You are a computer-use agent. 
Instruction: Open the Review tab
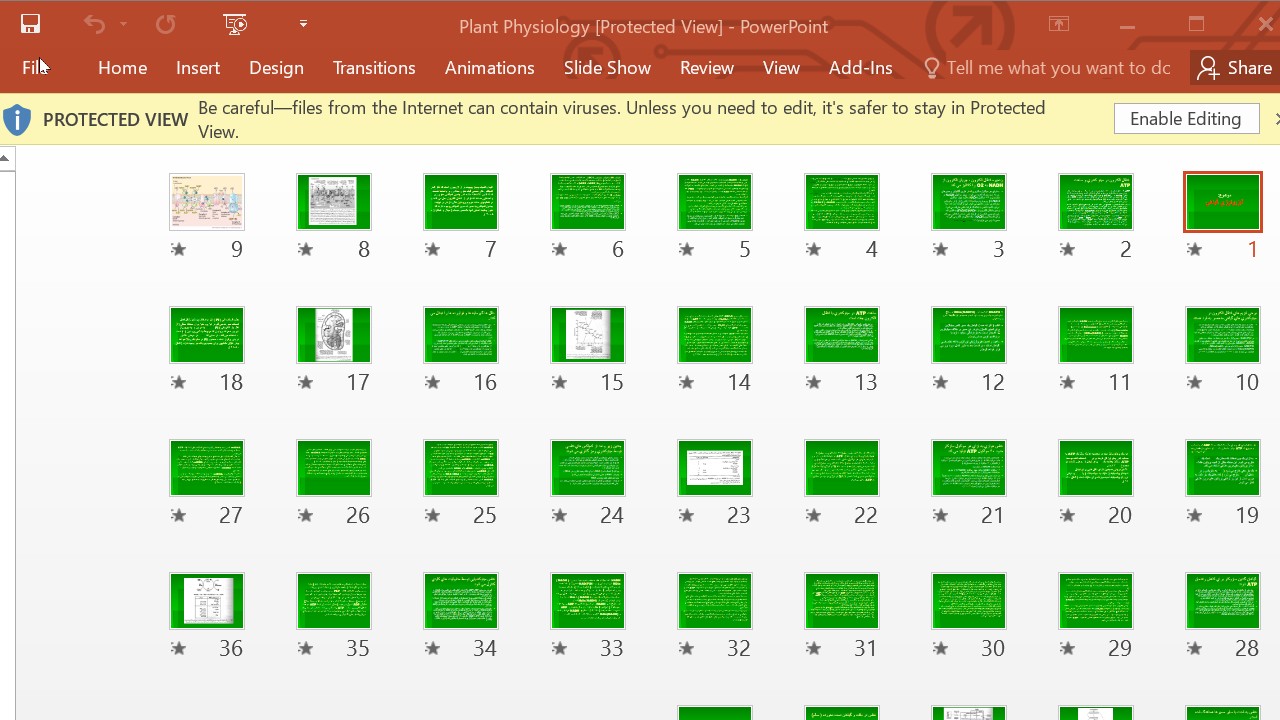coord(707,67)
